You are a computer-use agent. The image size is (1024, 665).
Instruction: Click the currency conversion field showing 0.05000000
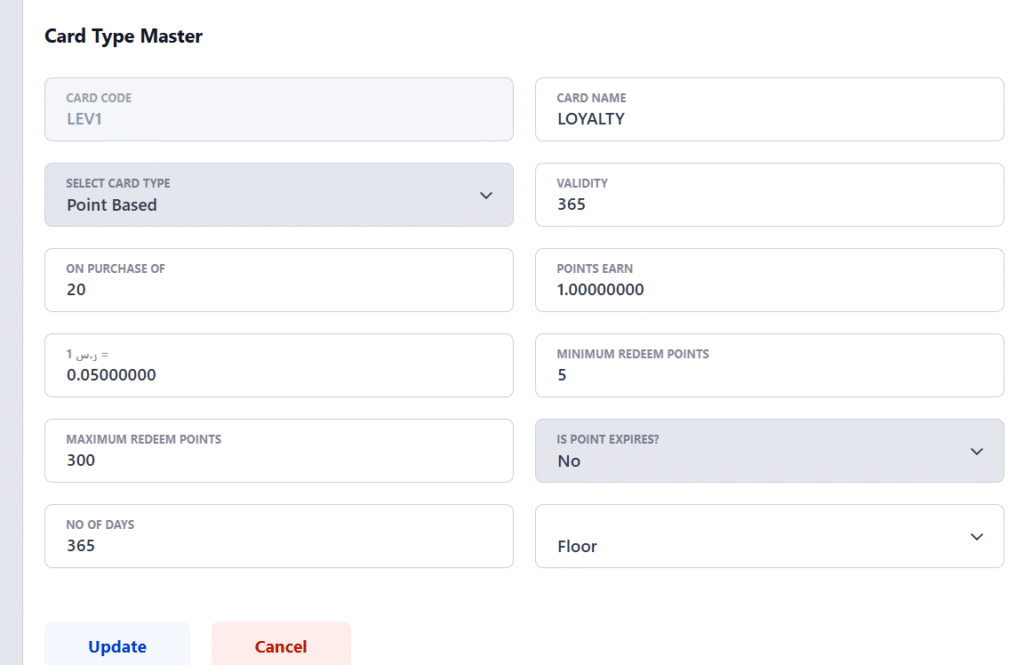point(278,374)
